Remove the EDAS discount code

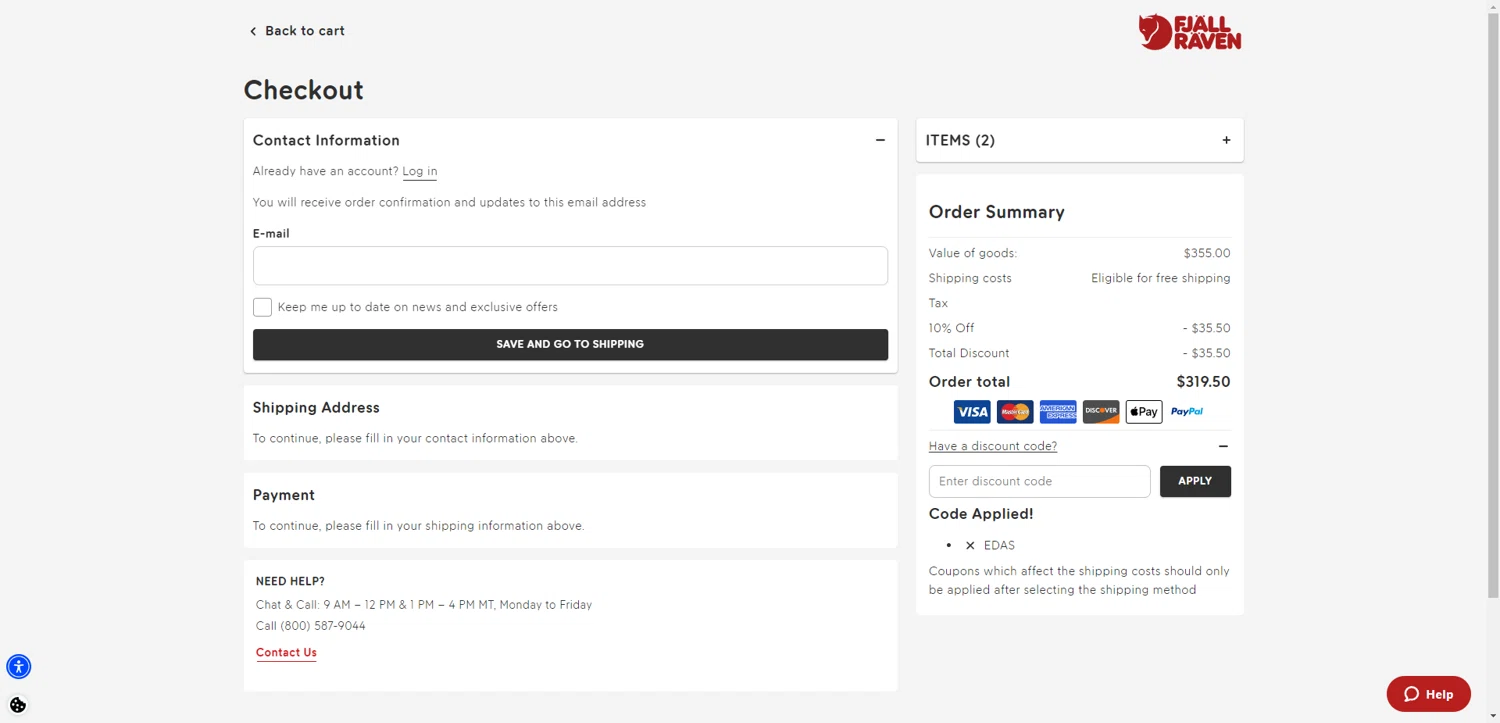[x=970, y=546]
